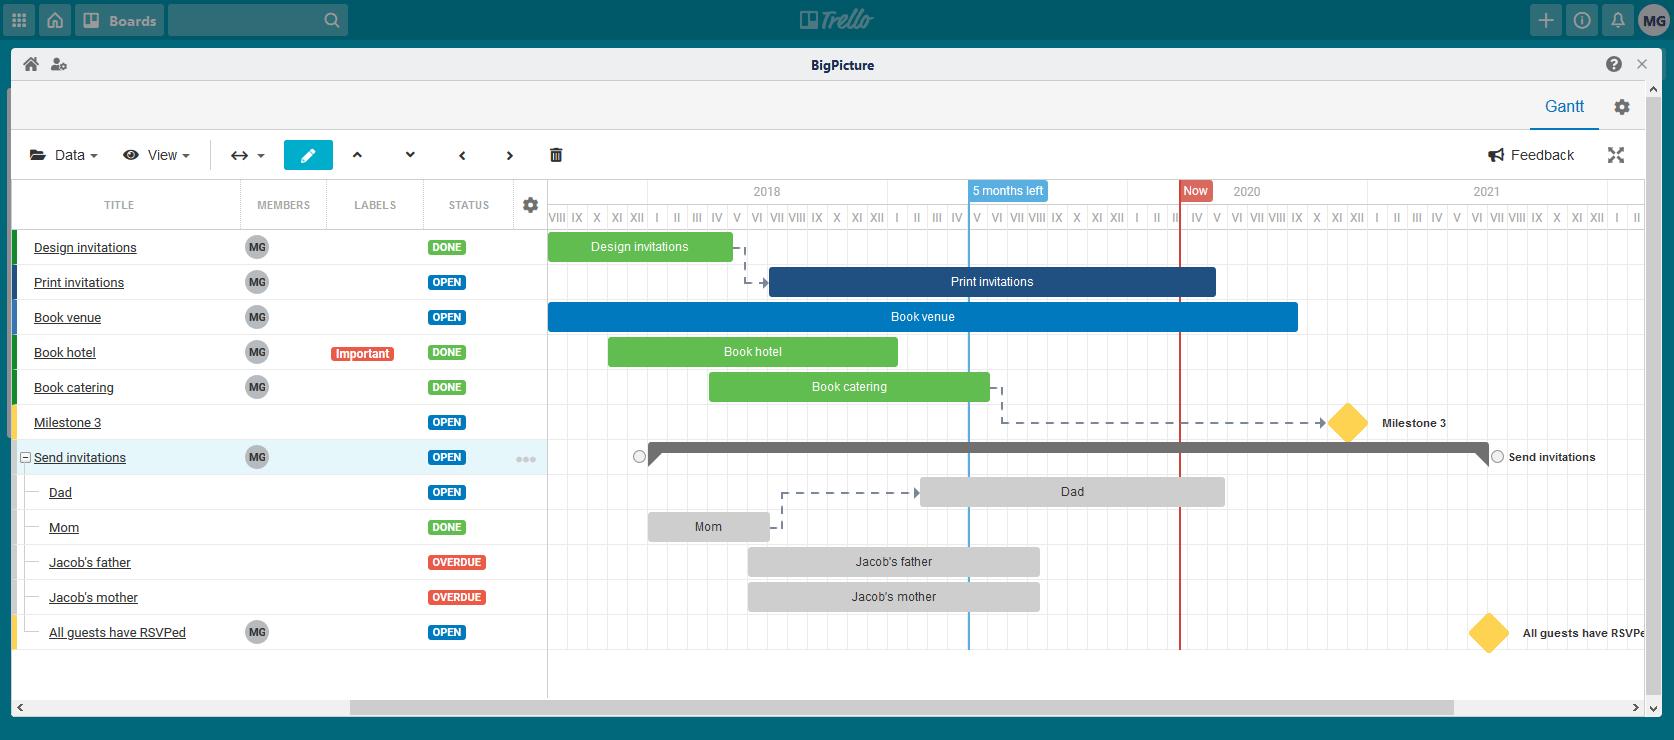Open the Boards menu in Trello header
Screen dimensions: 1674x740
[x=120, y=20]
